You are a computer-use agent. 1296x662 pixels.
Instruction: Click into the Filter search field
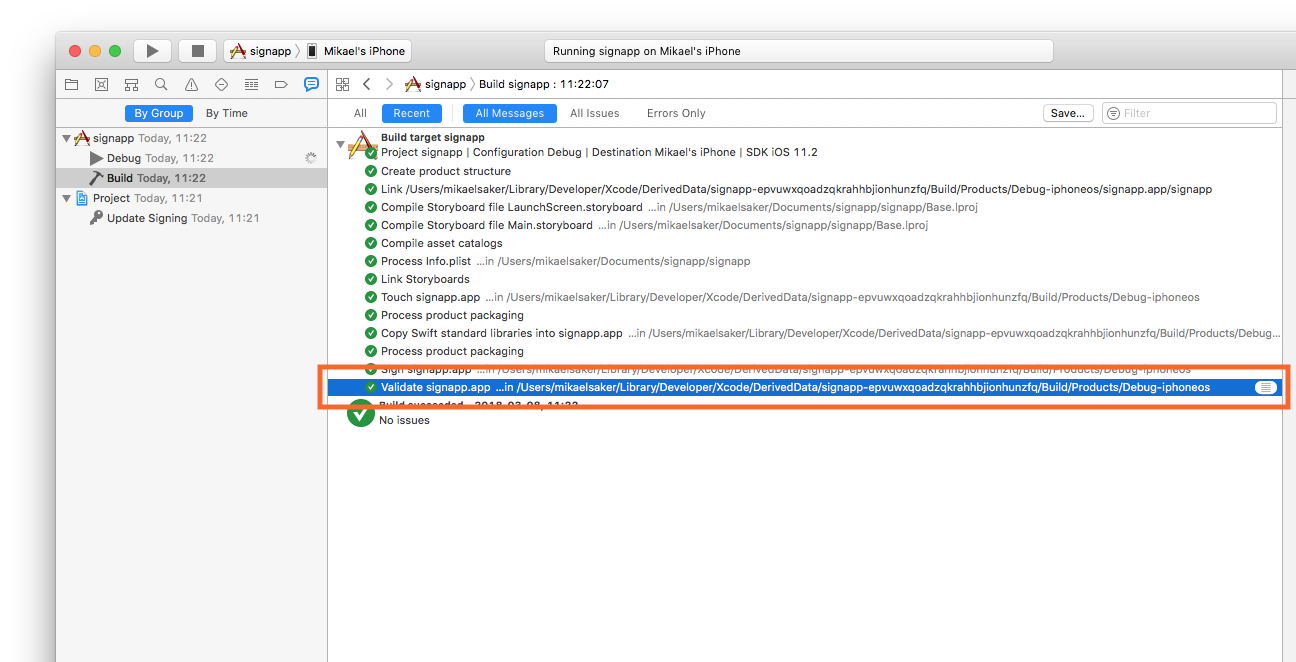click(x=1195, y=114)
